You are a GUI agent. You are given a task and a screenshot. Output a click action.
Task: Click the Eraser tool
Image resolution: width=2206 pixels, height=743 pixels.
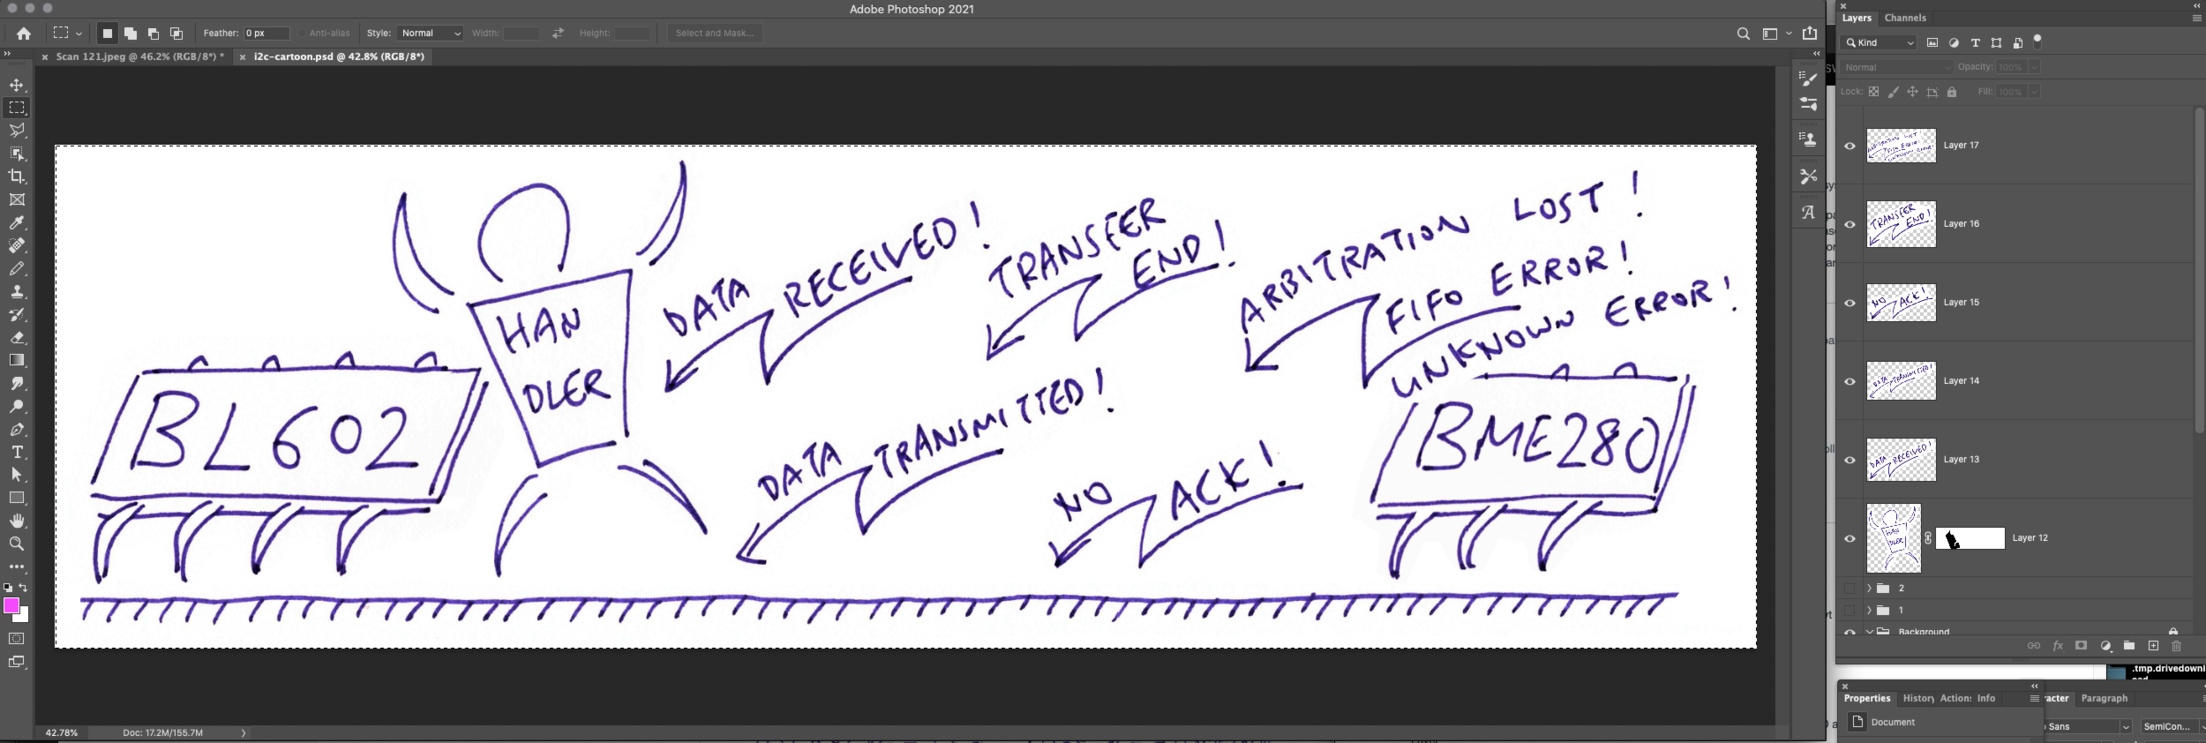[17, 338]
